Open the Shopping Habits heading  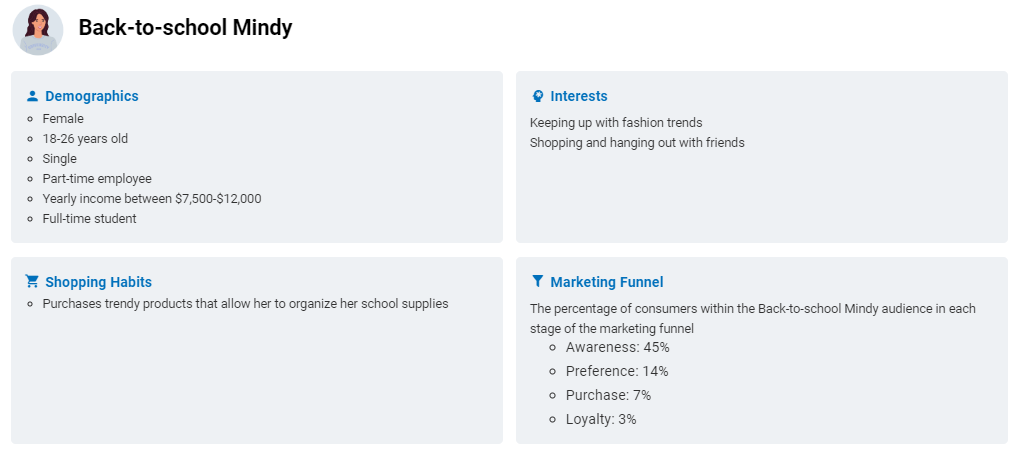click(99, 282)
